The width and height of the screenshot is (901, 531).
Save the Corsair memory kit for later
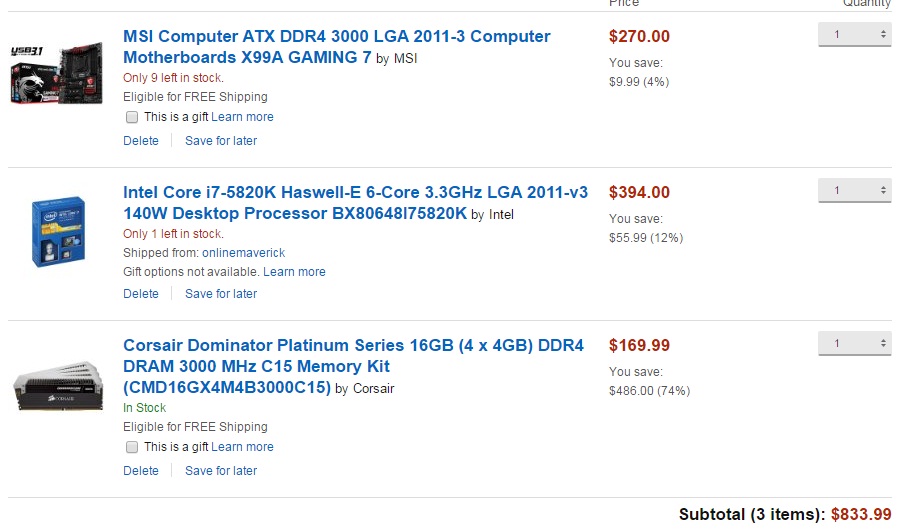221,471
